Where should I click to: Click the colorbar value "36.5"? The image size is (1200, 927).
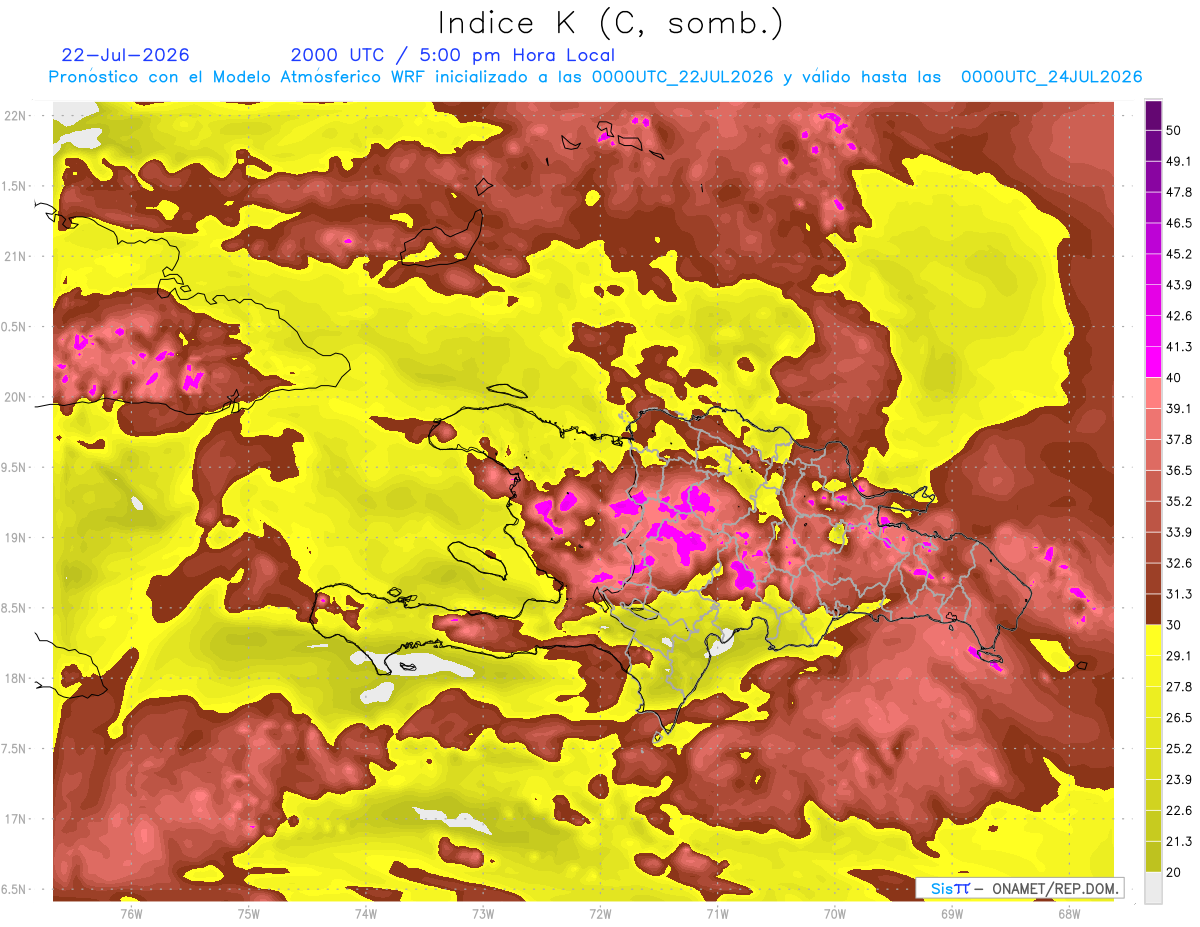coord(1179,470)
